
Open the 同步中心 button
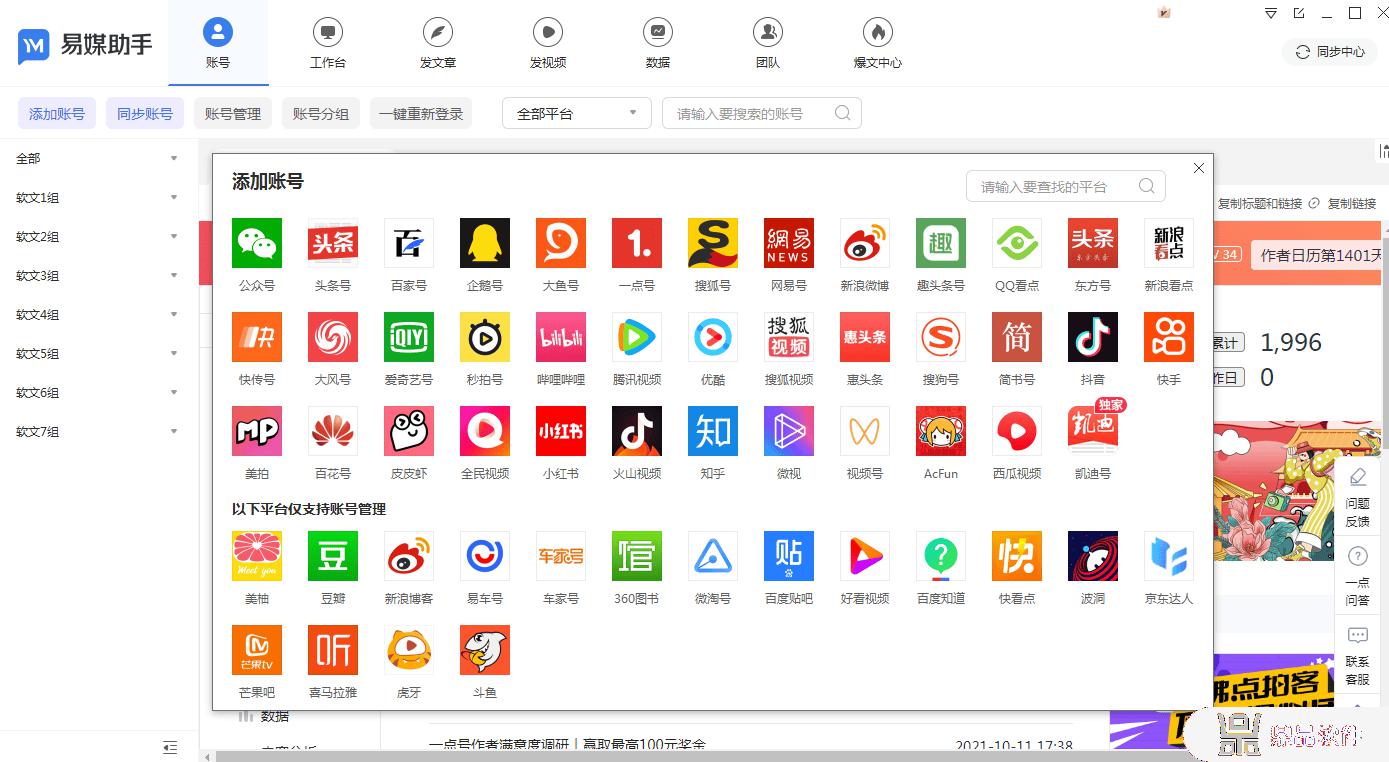[1330, 51]
